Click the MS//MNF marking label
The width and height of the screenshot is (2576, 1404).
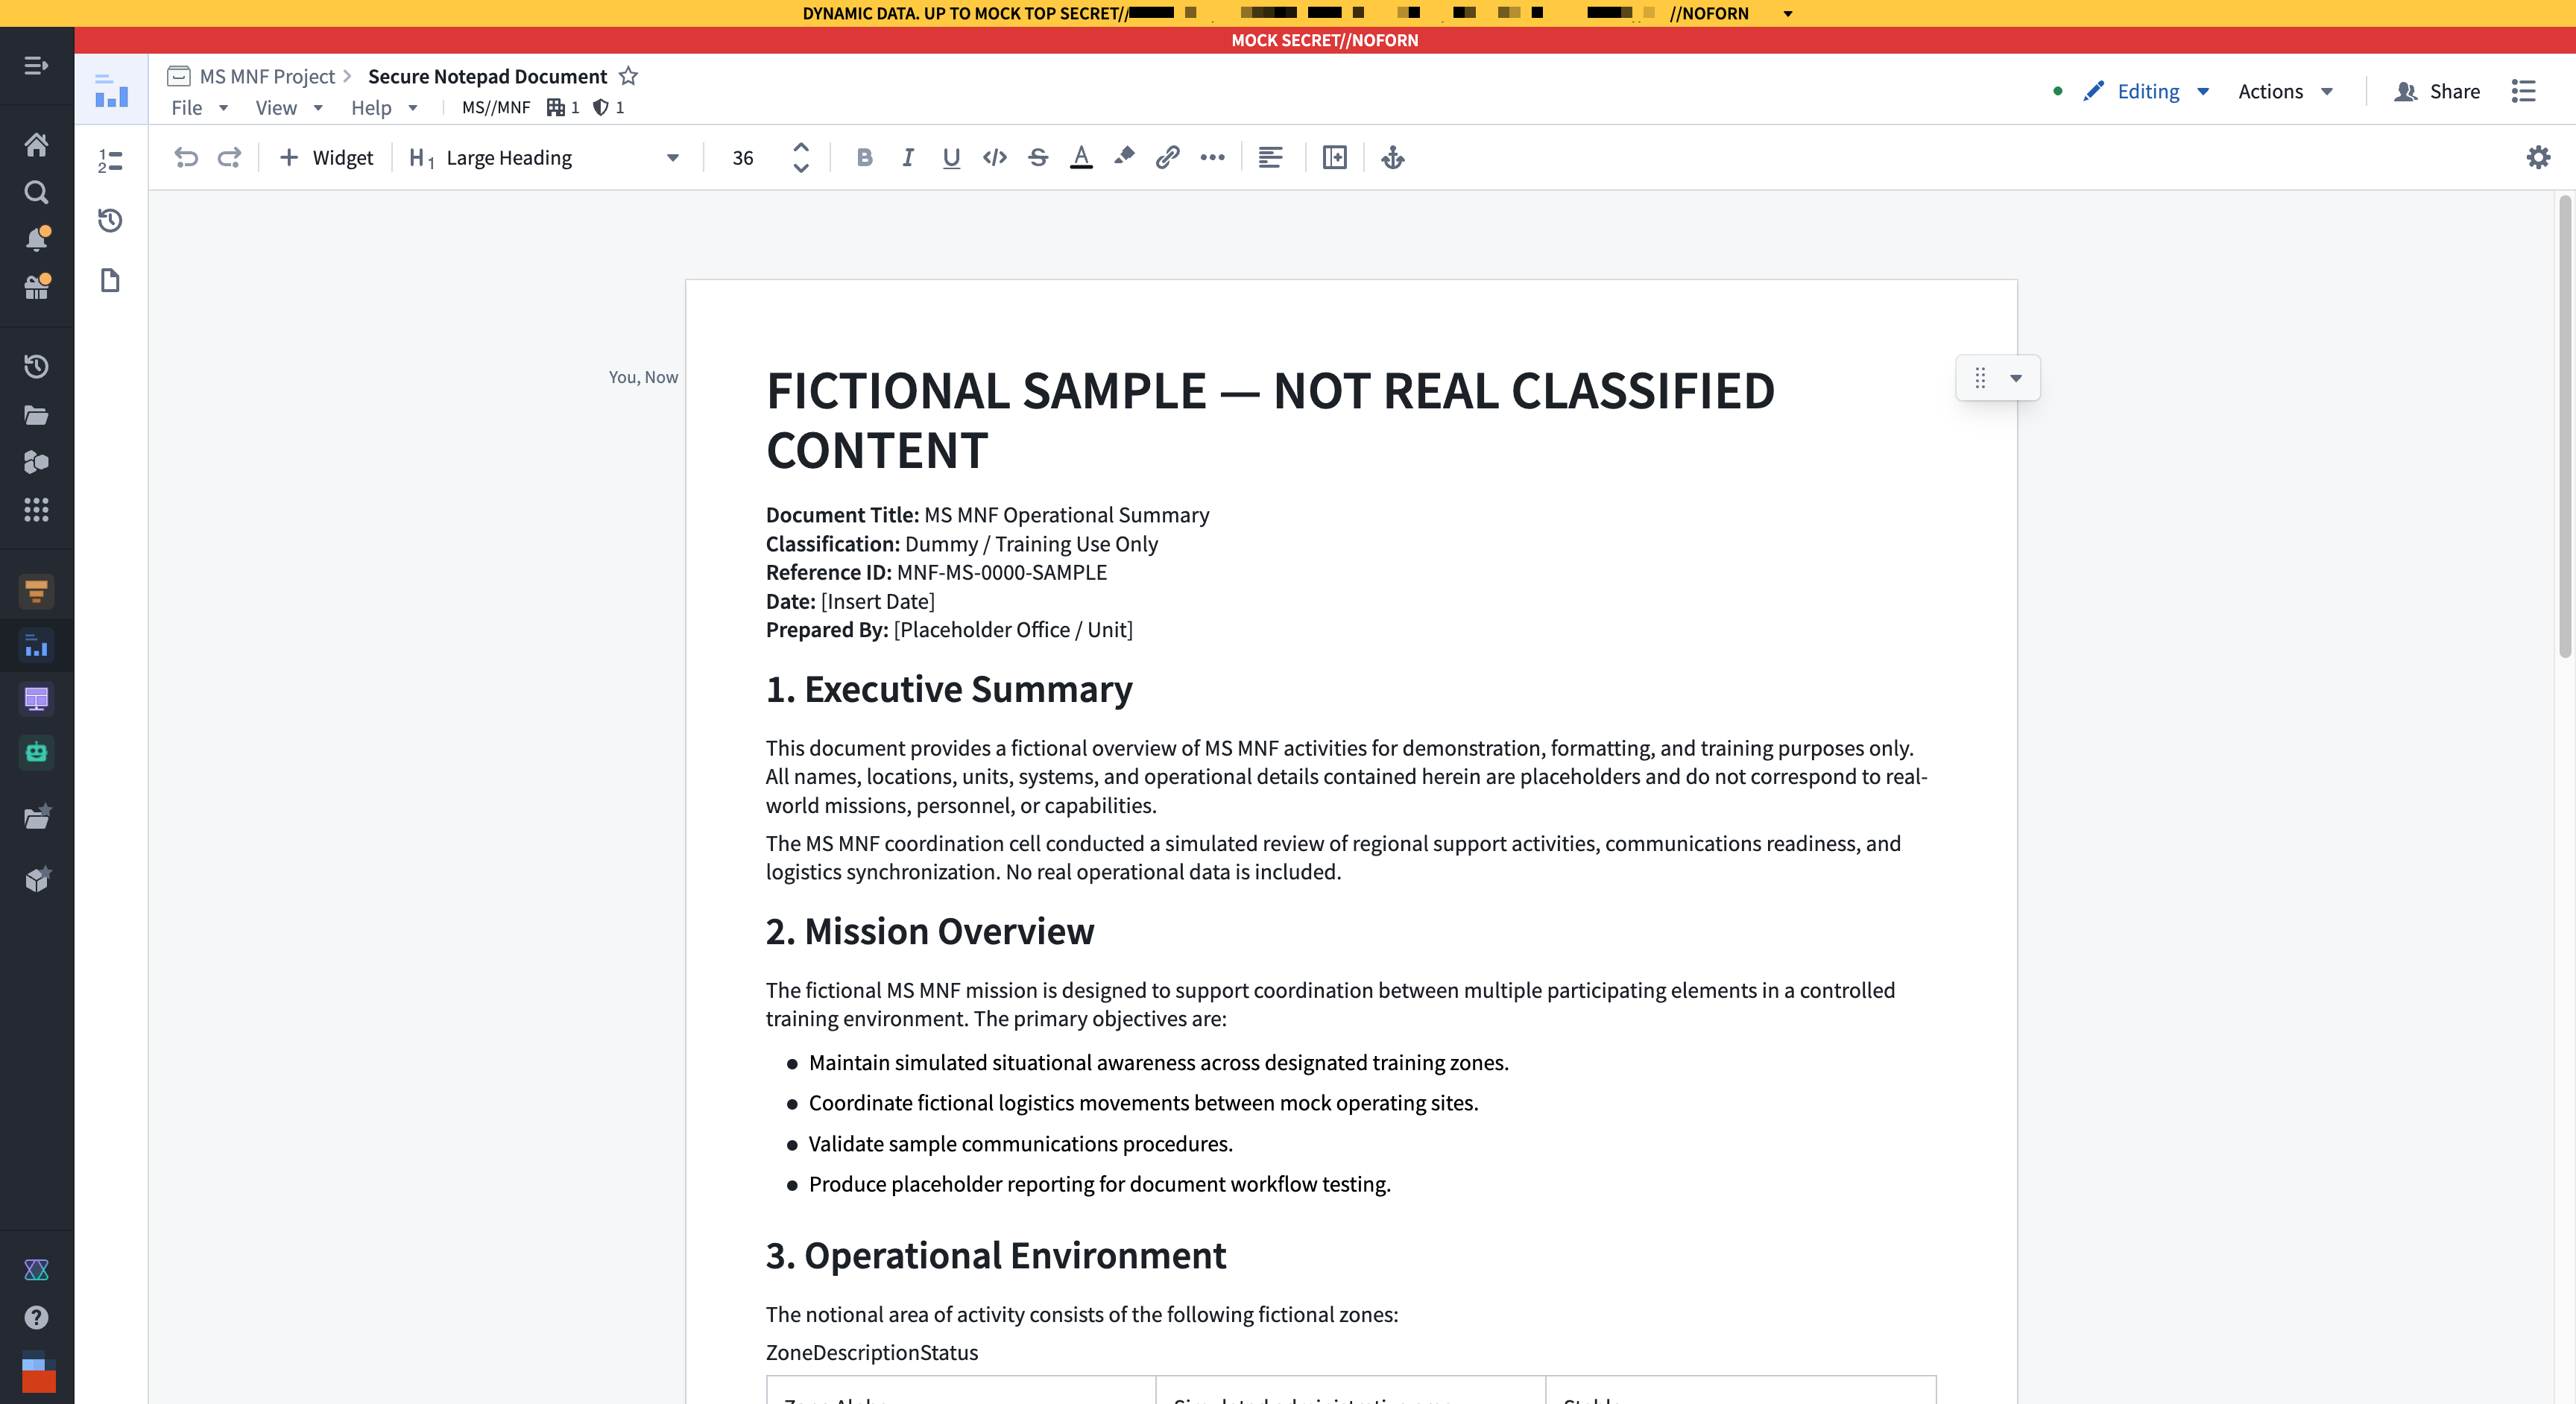[x=496, y=107]
